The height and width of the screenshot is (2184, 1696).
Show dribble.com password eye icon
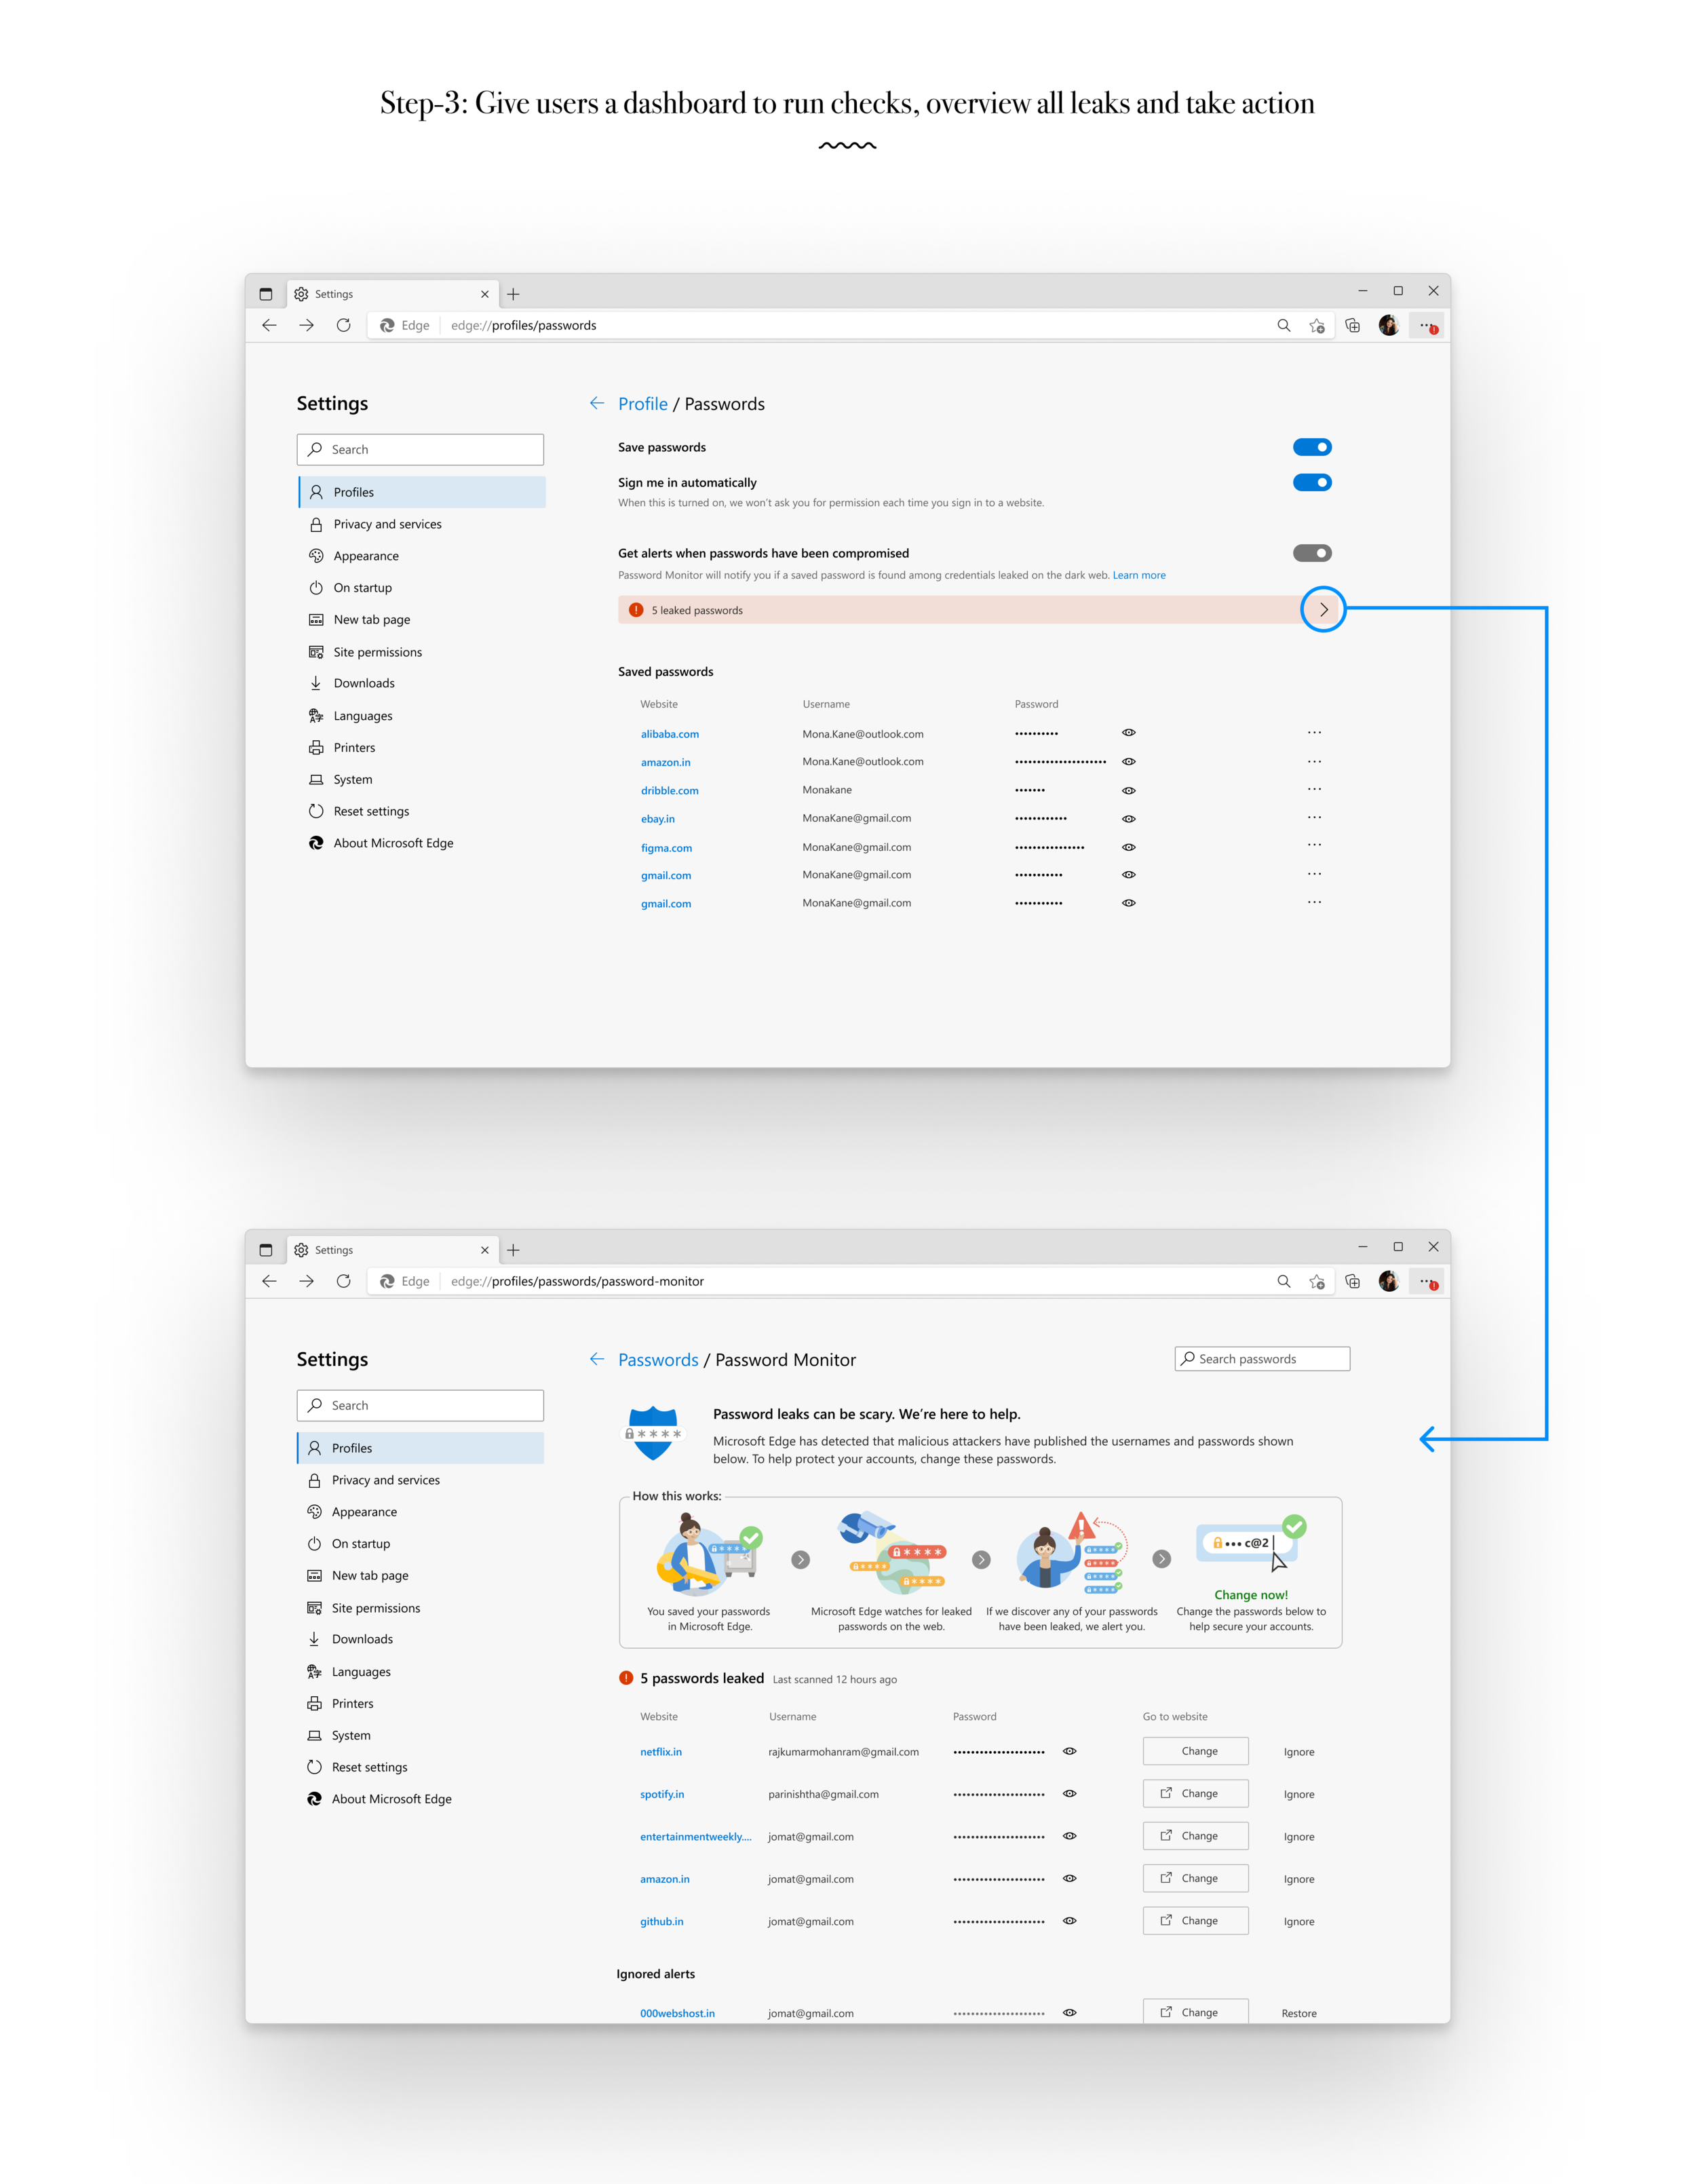[1128, 790]
